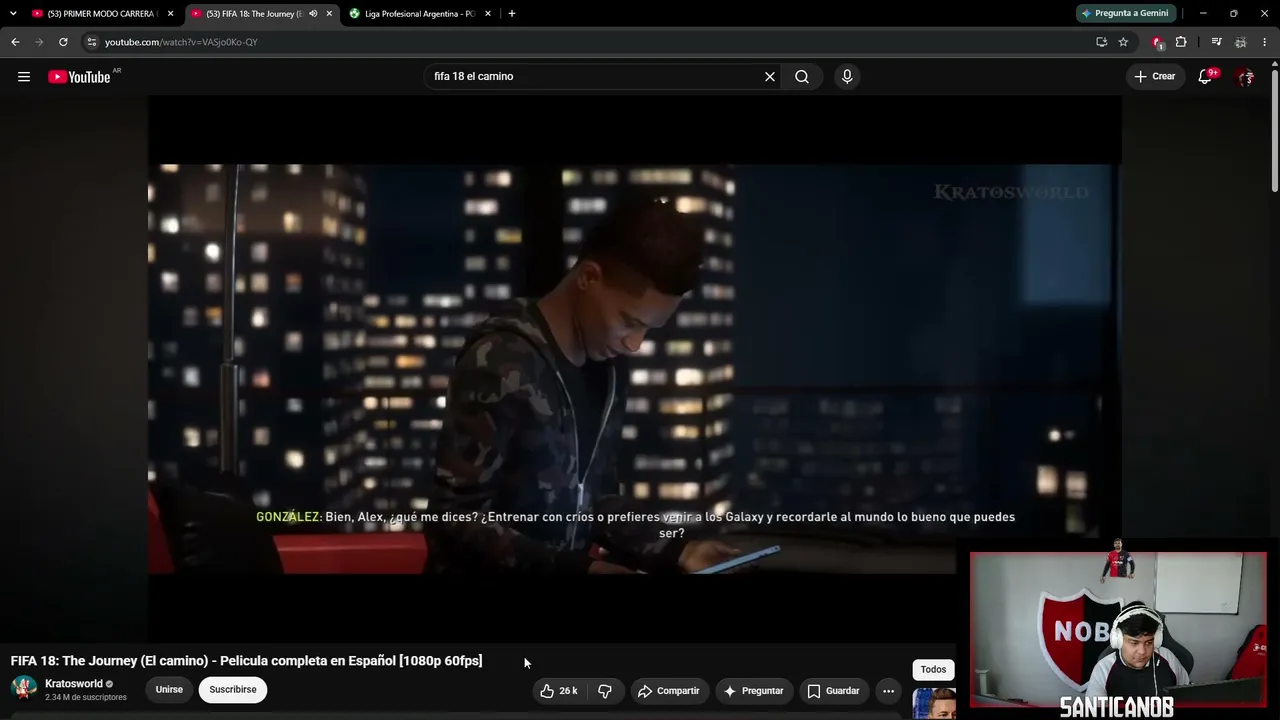Subscribe with the Suscribirse button
This screenshot has height=720, width=1280.
[x=233, y=690]
